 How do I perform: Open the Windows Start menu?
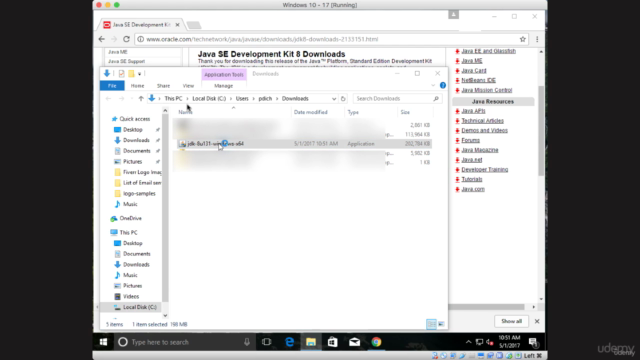(x=103, y=342)
